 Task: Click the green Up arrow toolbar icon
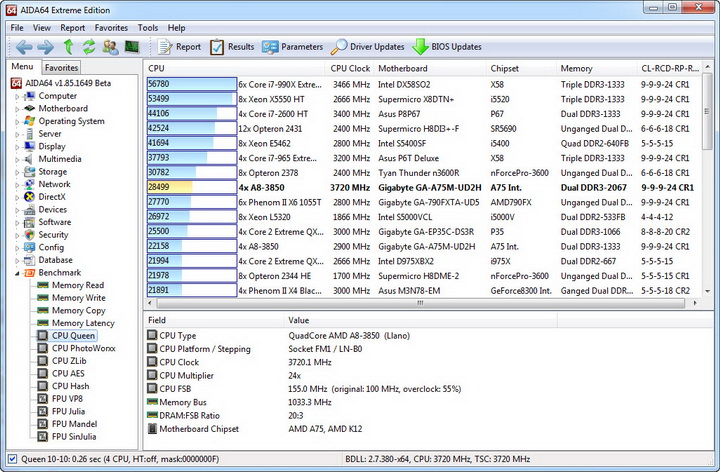(68, 47)
